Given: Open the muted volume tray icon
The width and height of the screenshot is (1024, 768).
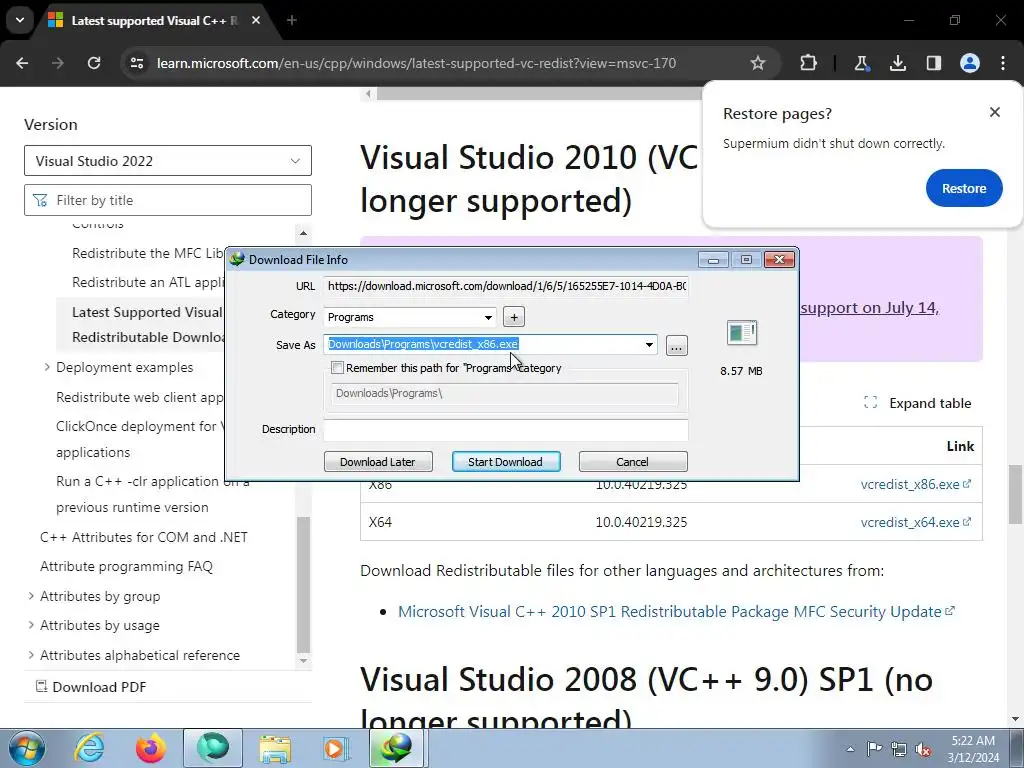Looking at the screenshot, I should (x=923, y=749).
